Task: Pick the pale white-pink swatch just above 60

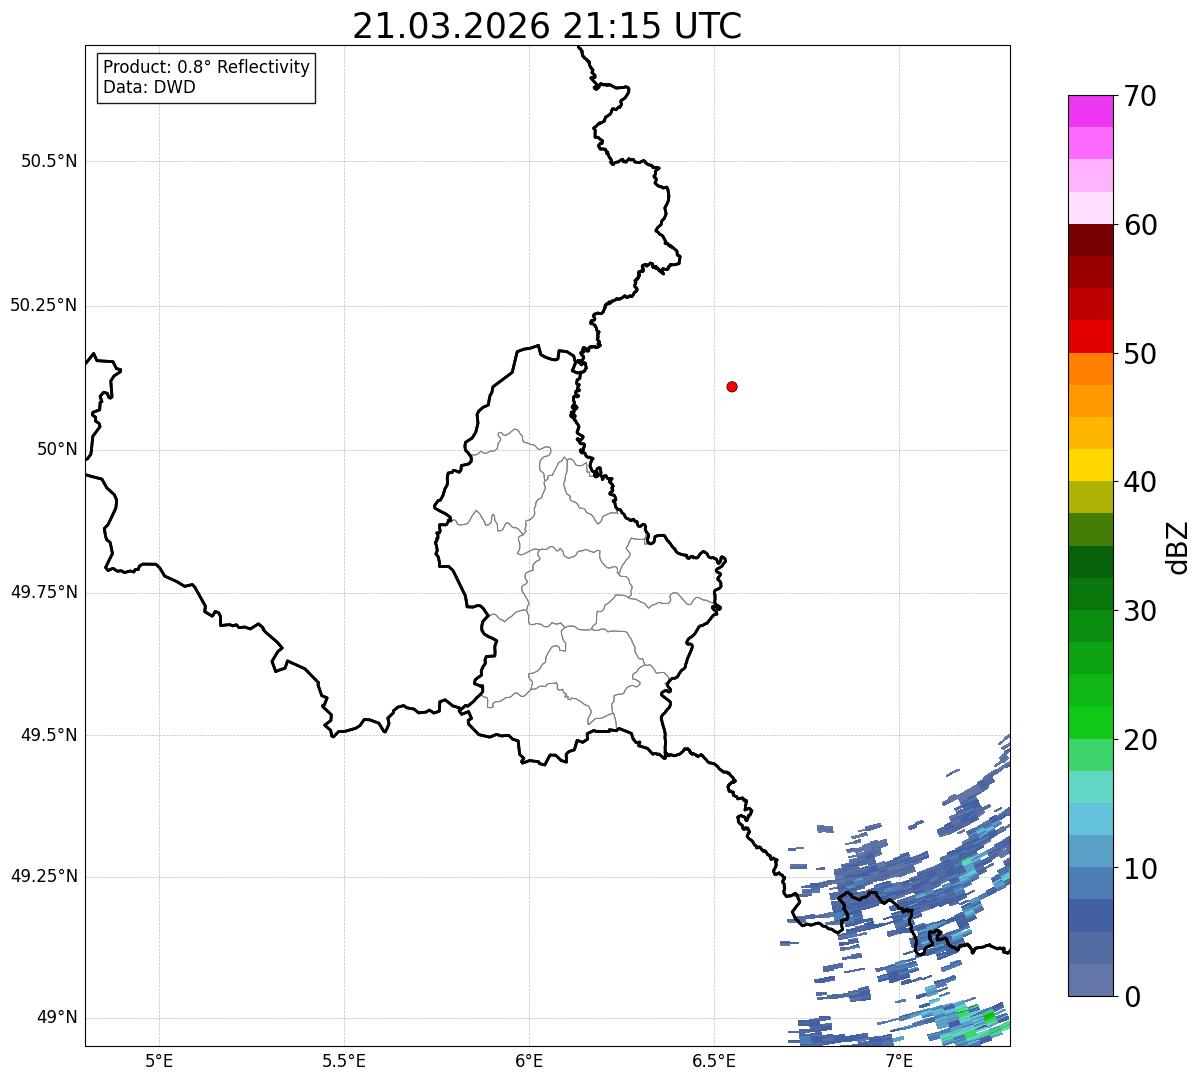Action: pyautogui.click(x=1090, y=208)
